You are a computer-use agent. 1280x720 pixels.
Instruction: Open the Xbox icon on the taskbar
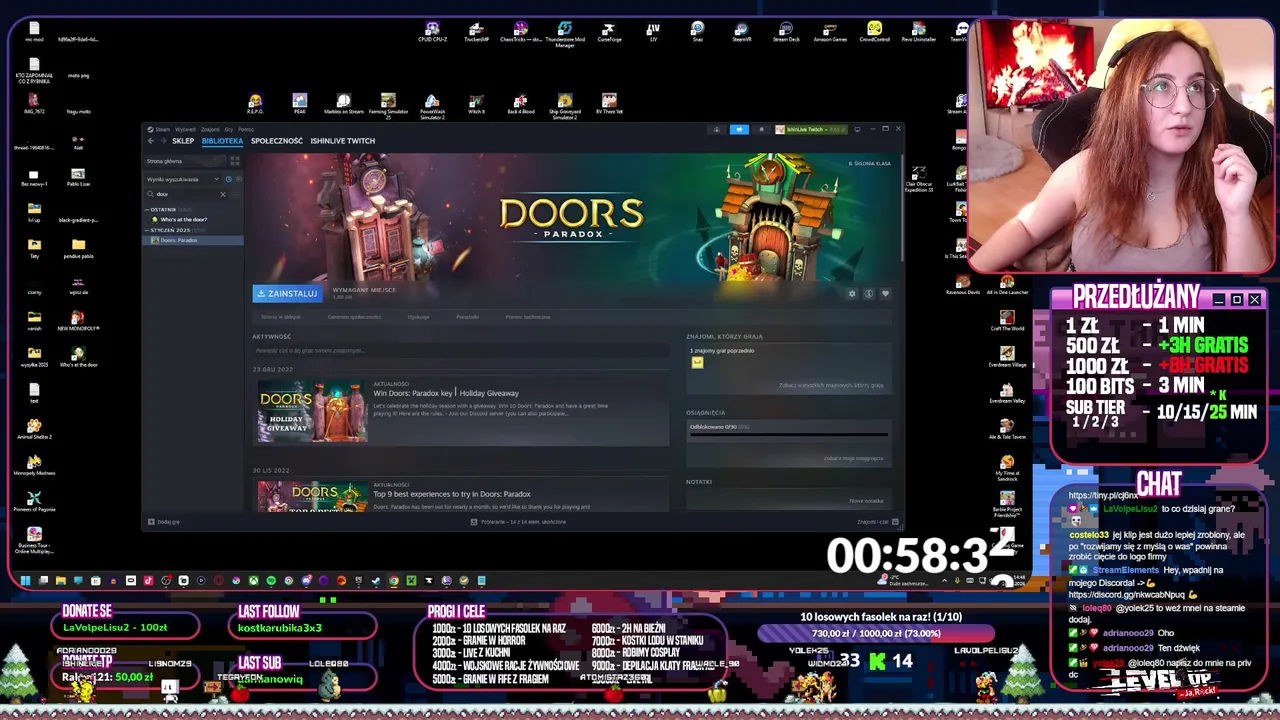(254, 580)
